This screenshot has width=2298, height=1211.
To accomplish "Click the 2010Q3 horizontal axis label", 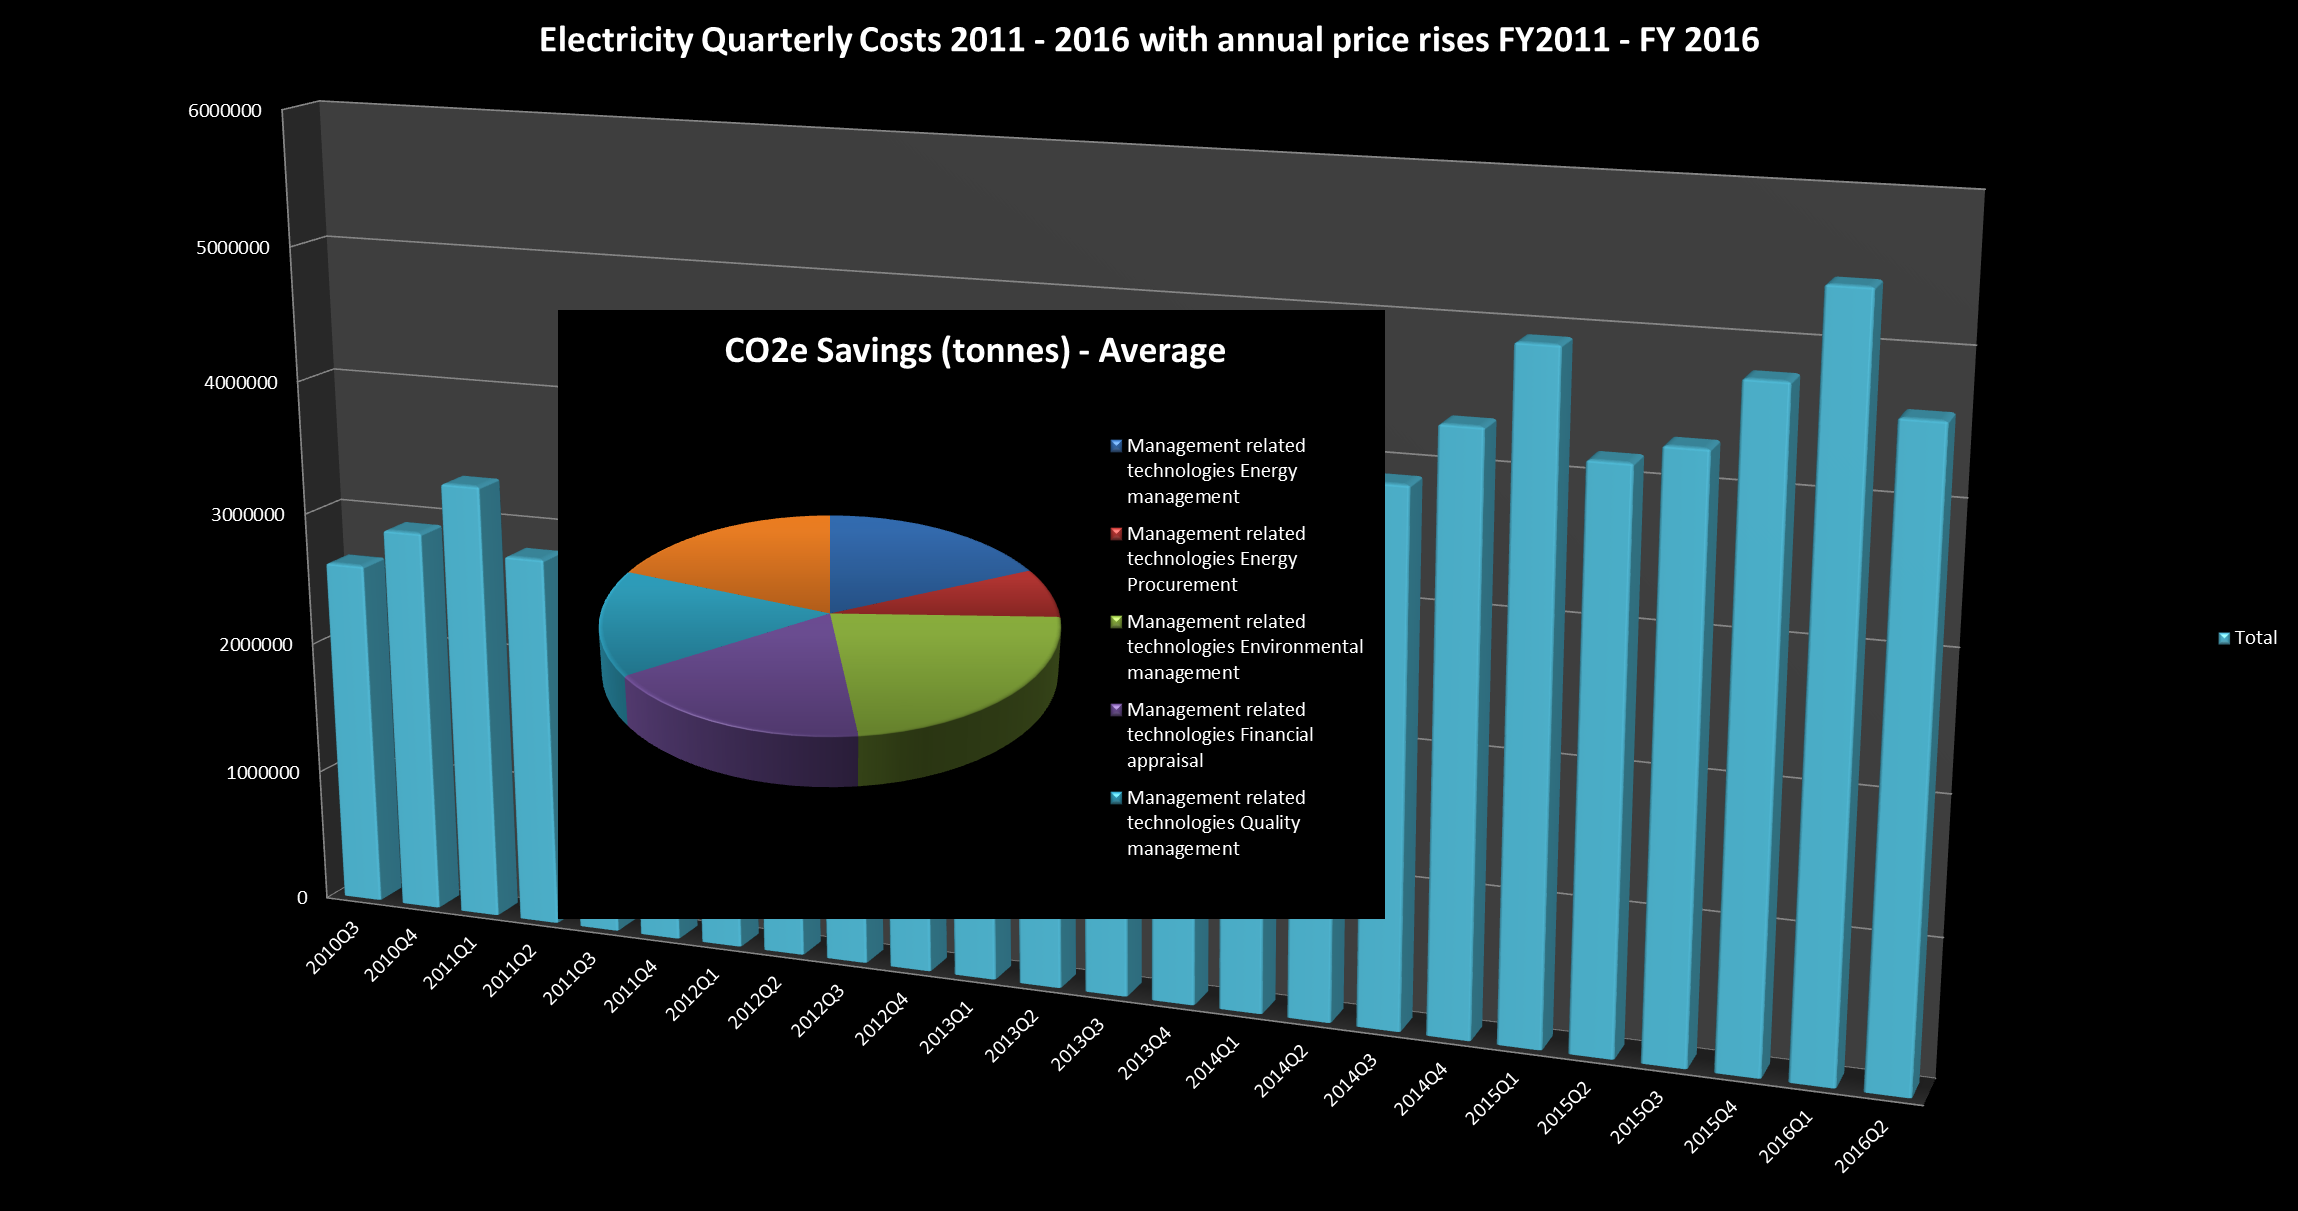I will tap(332, 947).
